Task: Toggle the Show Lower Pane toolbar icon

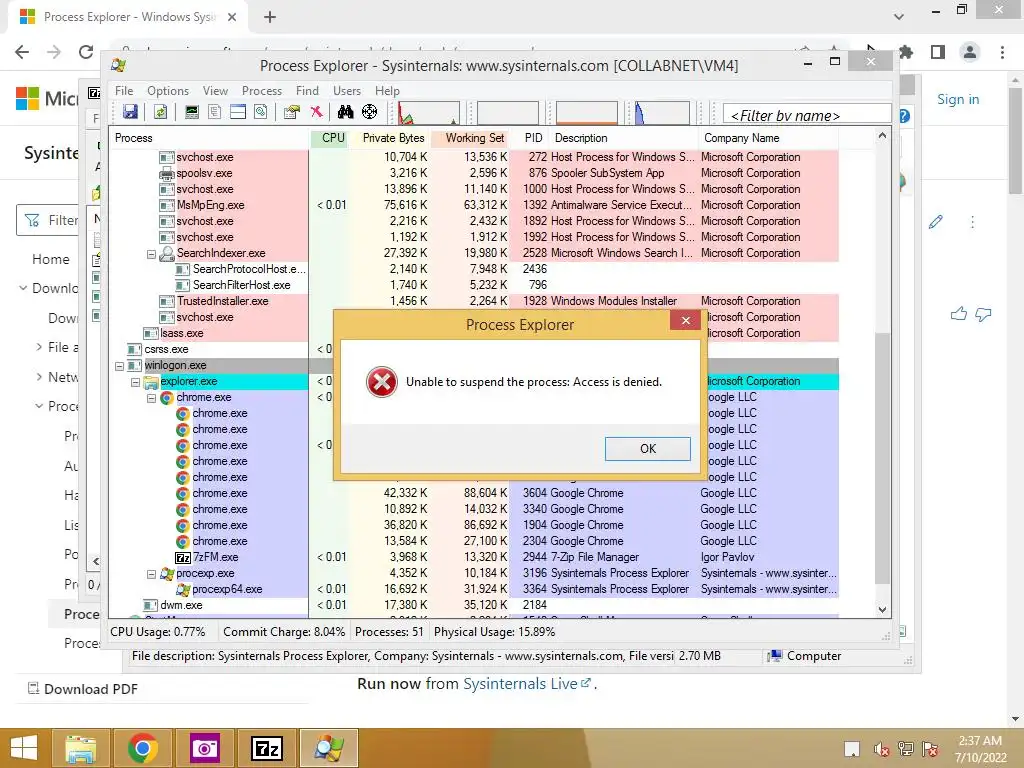Action: pos(238,112)
